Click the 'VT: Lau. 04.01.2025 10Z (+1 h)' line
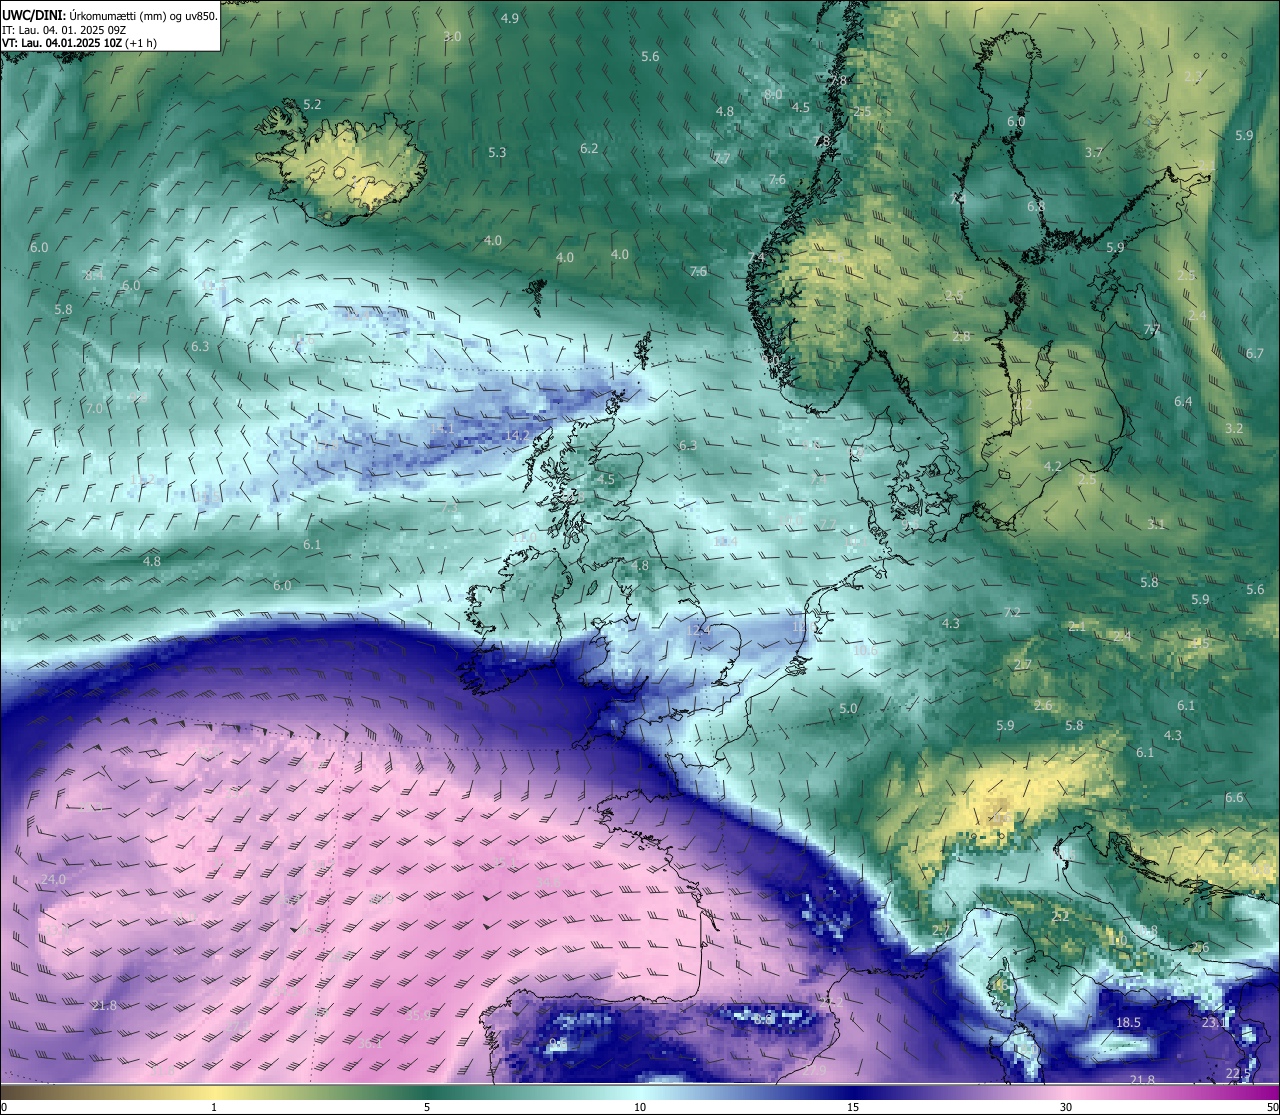The width and height of the screenshot is (1280, 1115). (79, 43)
